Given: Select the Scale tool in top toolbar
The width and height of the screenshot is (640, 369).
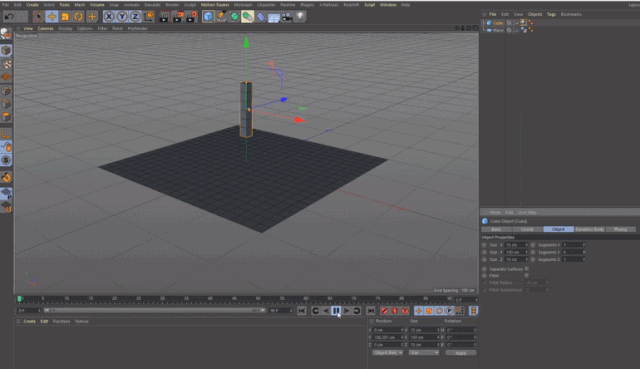Looking at the screenshot, I should coord(65,16).
